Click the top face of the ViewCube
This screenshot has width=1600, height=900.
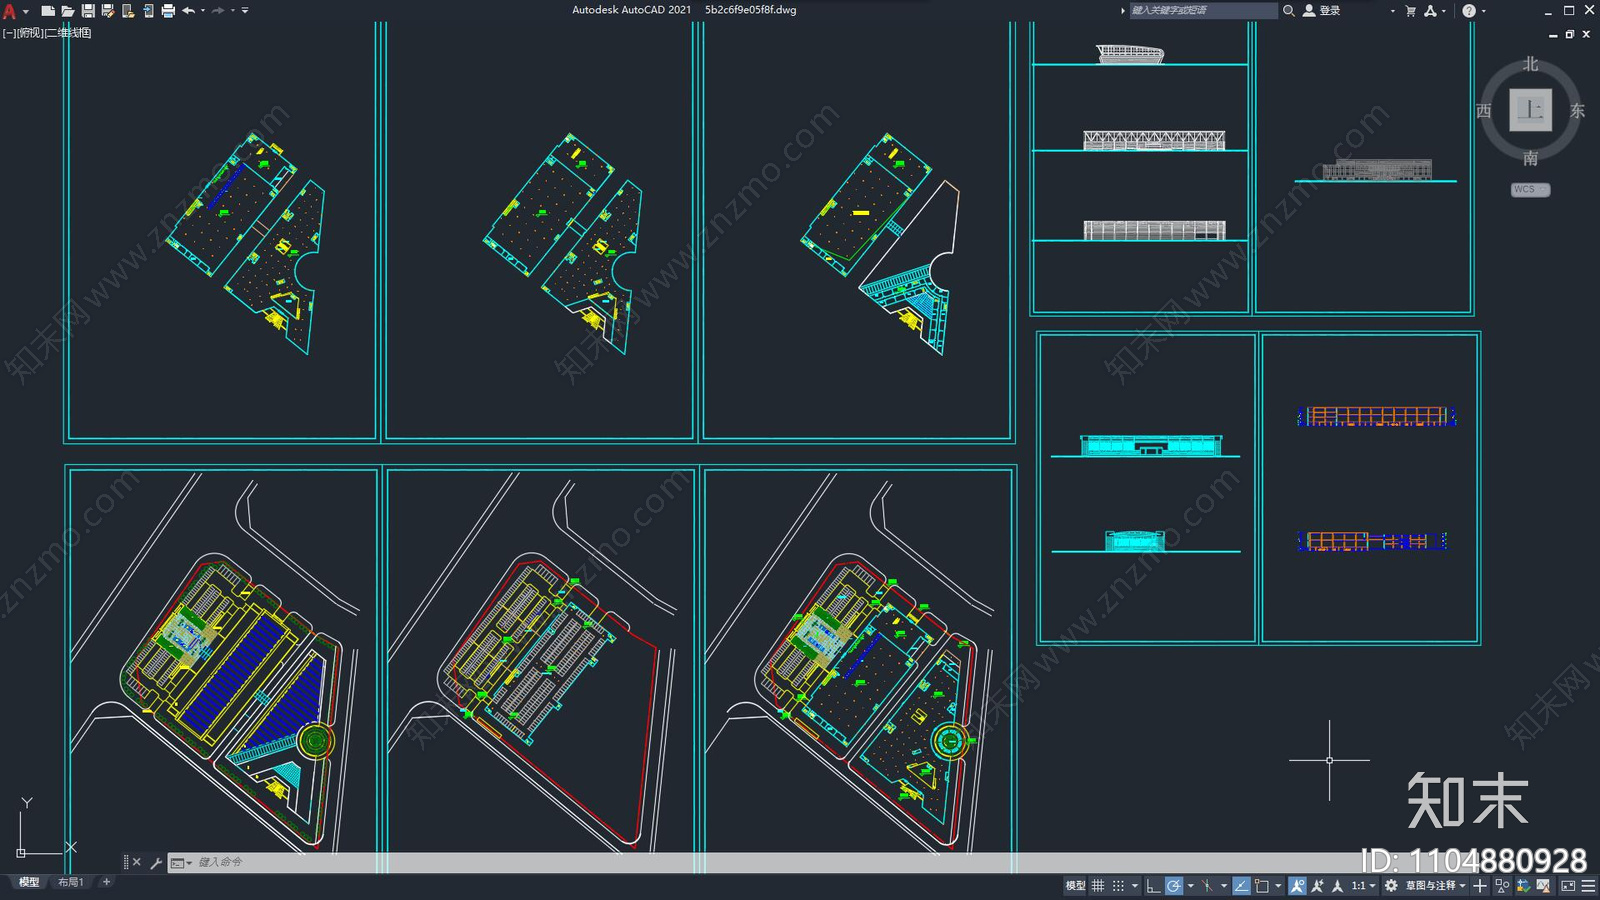click(x=1530, y=109)
